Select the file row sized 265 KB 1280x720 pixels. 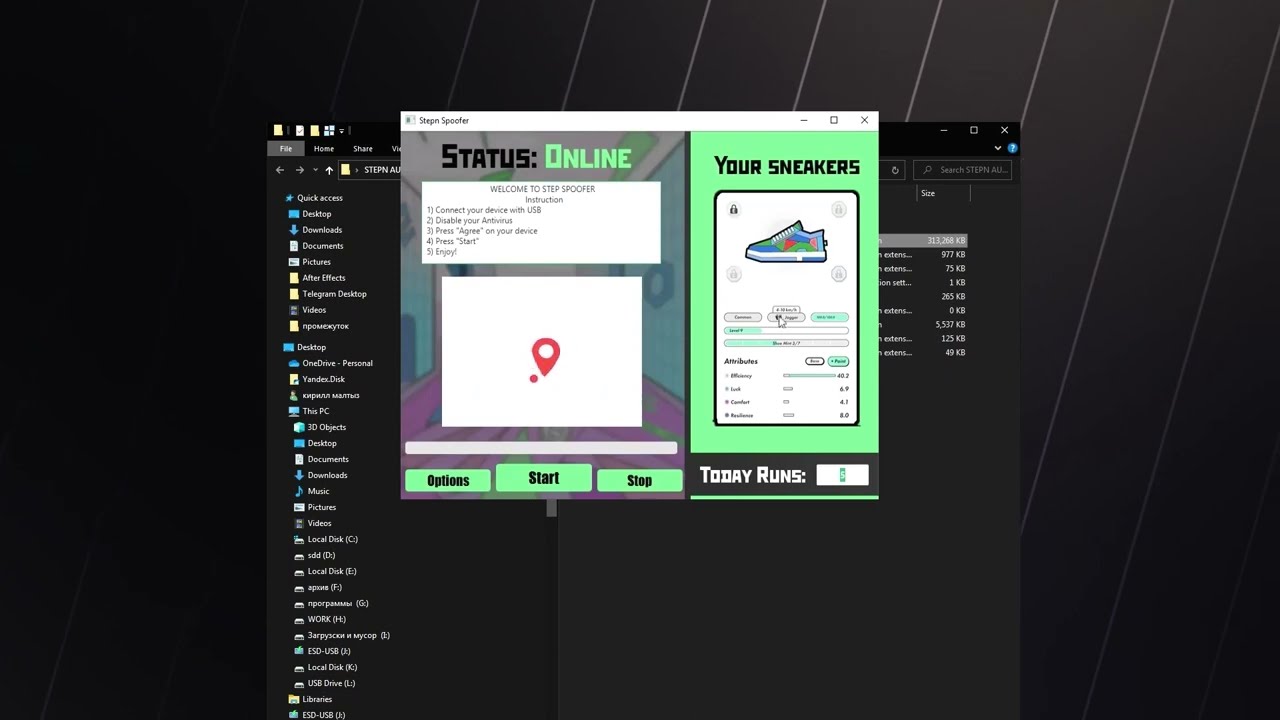(922, 297)
